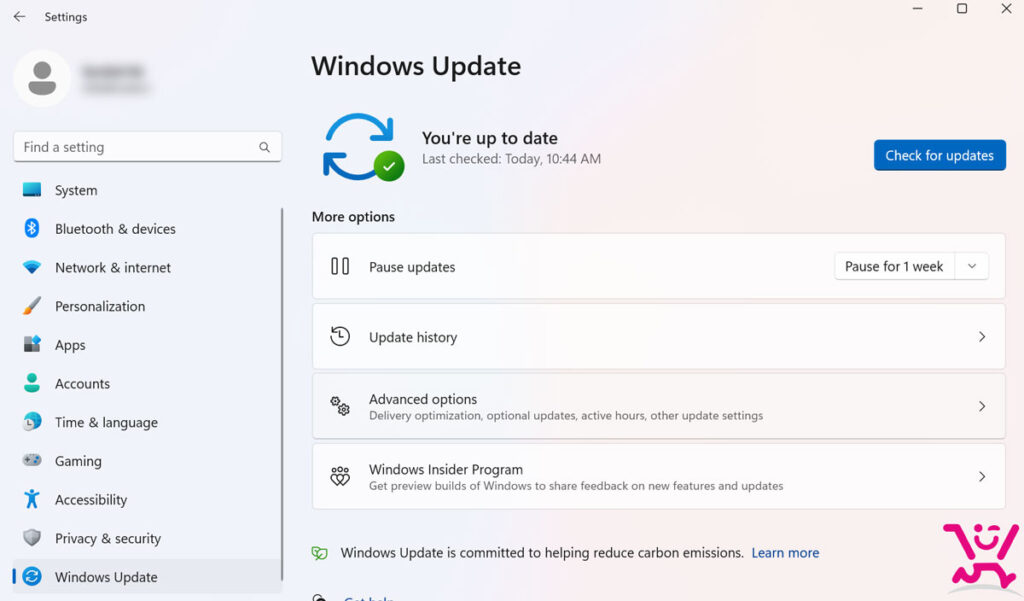The image size is (1024, 601).
Task: Navigate to Accounts settings
Action: coord(147,383)
